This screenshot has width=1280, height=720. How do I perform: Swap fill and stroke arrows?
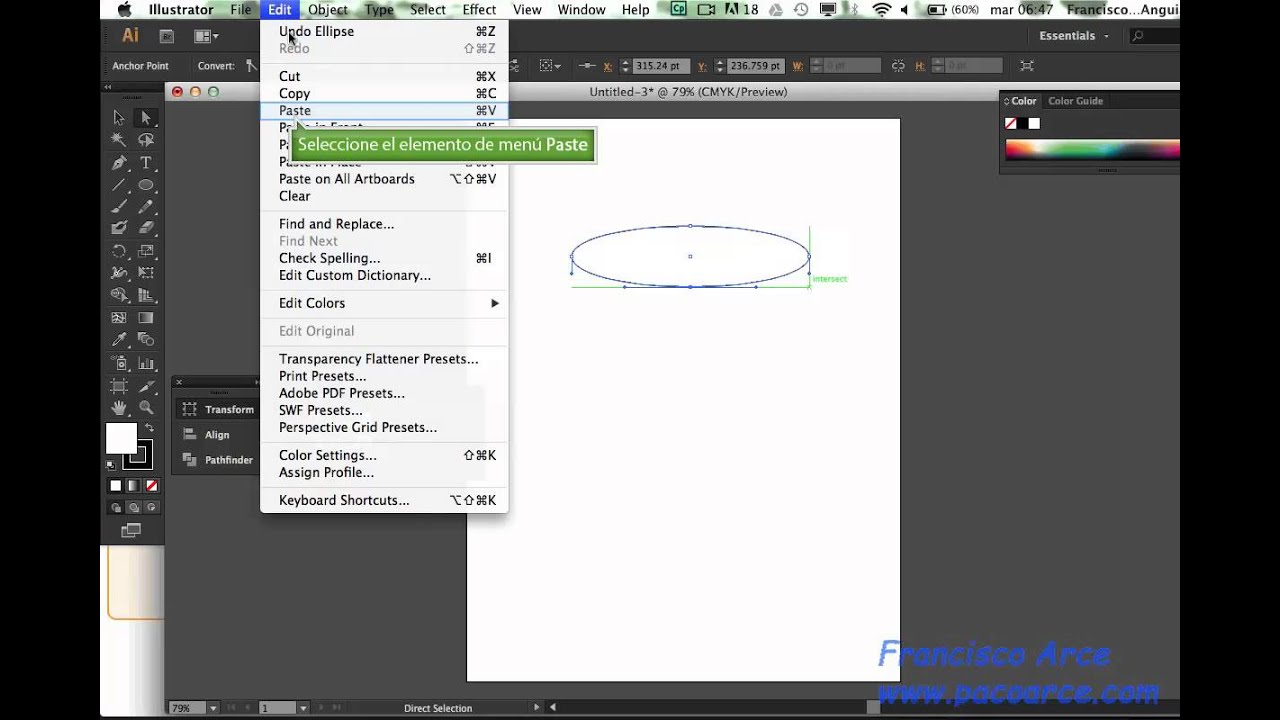(x=149, y=428)
